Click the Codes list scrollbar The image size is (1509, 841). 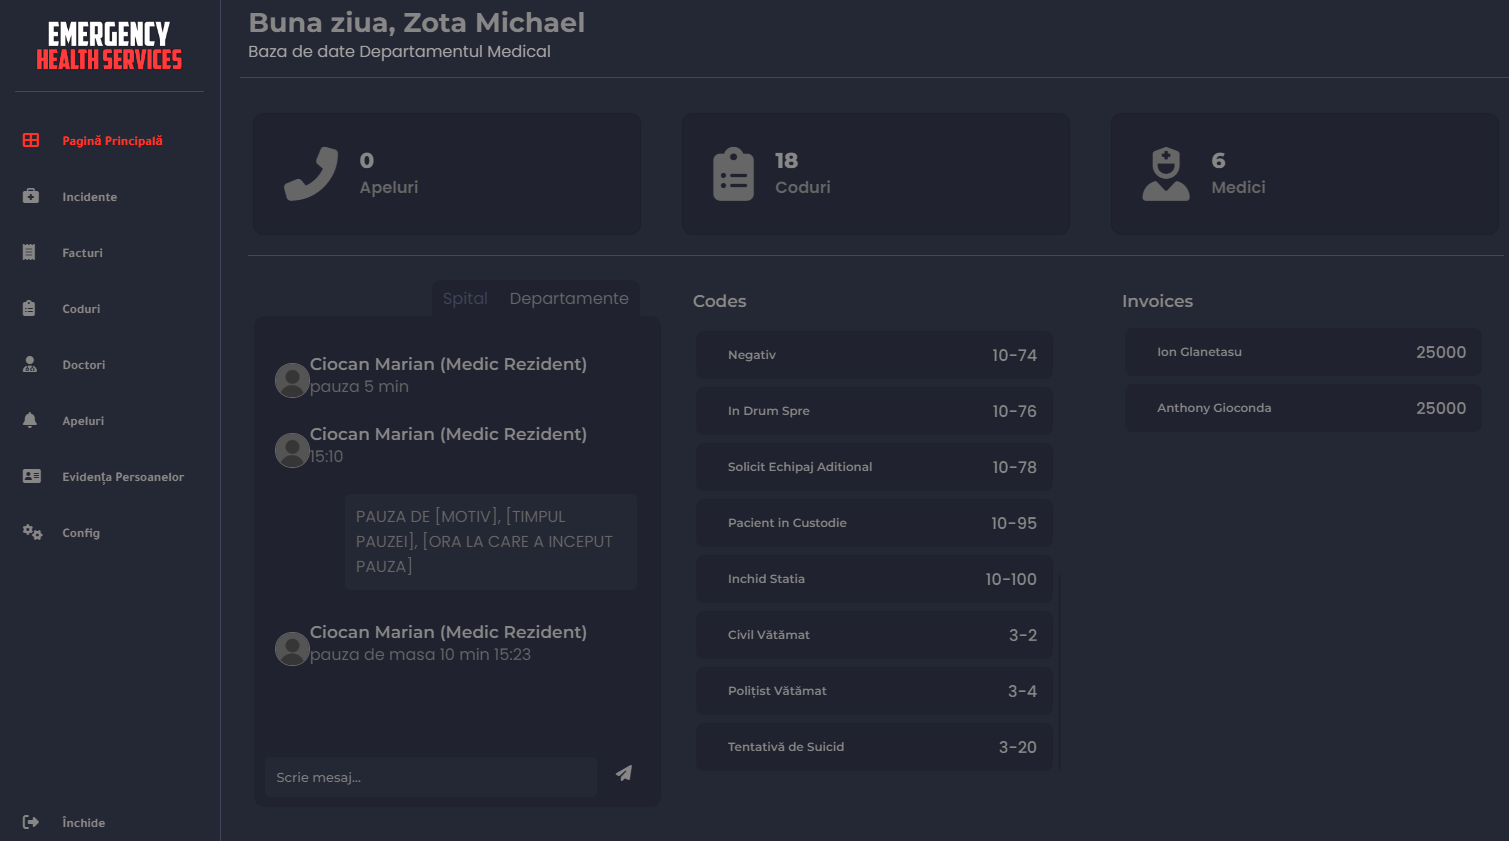1058,670
